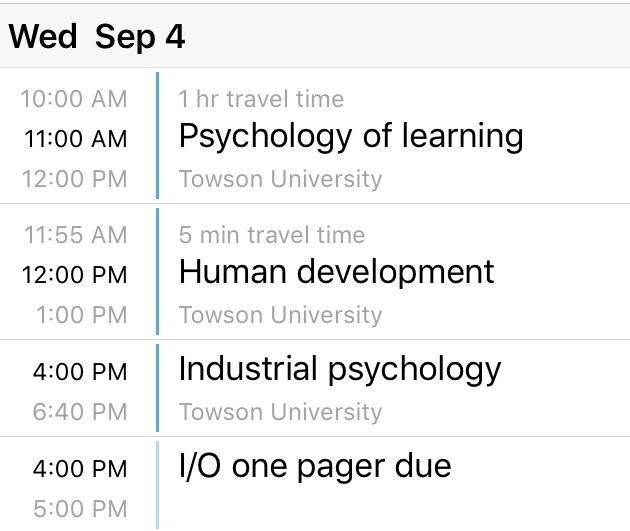
Task: Open the Industrial psychology event
Action: [x=339, y=369]
